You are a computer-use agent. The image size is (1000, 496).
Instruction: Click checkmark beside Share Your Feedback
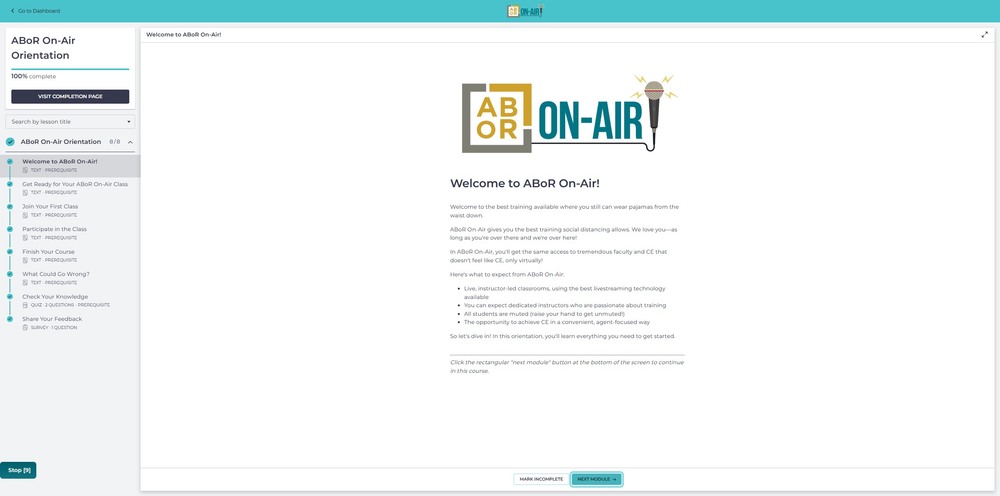tap(10, 319)
